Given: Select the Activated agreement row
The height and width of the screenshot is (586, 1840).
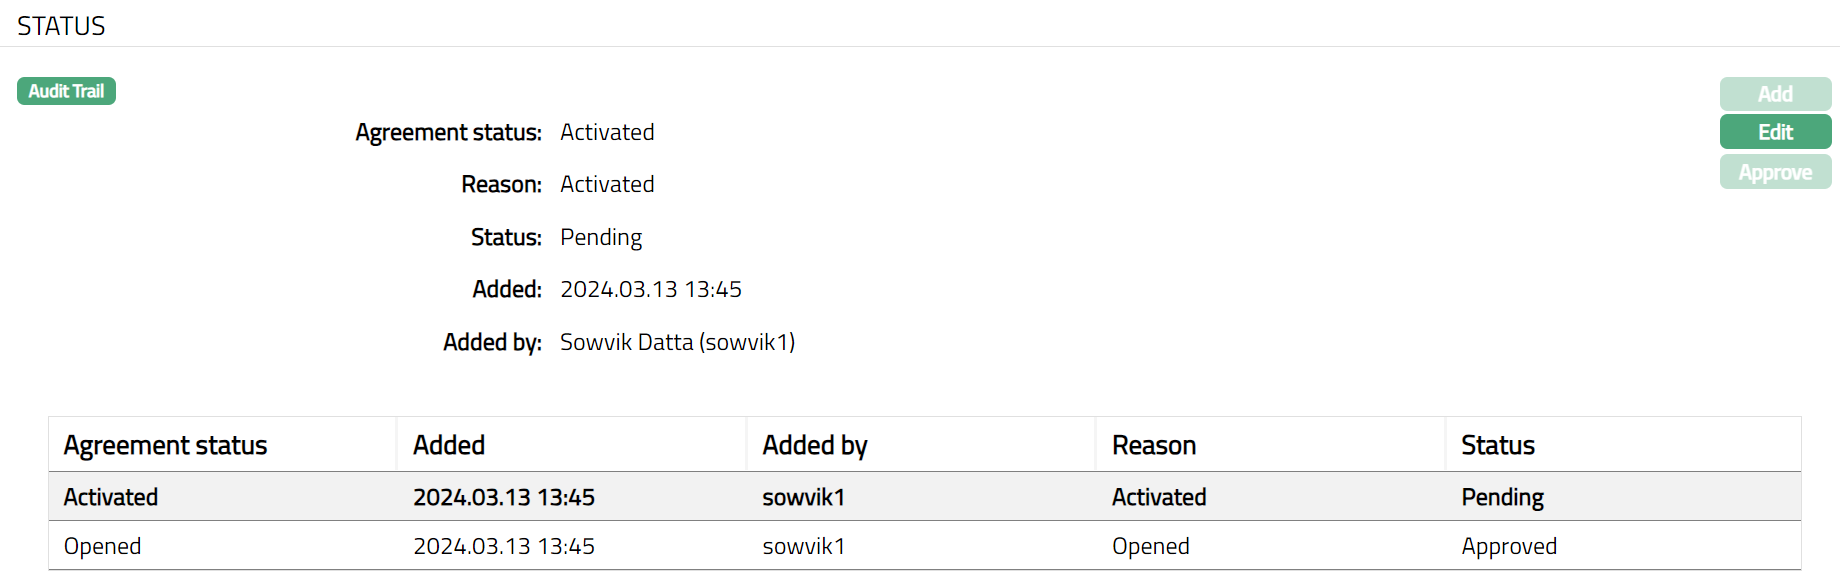Looking at the screenshot, I should [x=111, y=497].
